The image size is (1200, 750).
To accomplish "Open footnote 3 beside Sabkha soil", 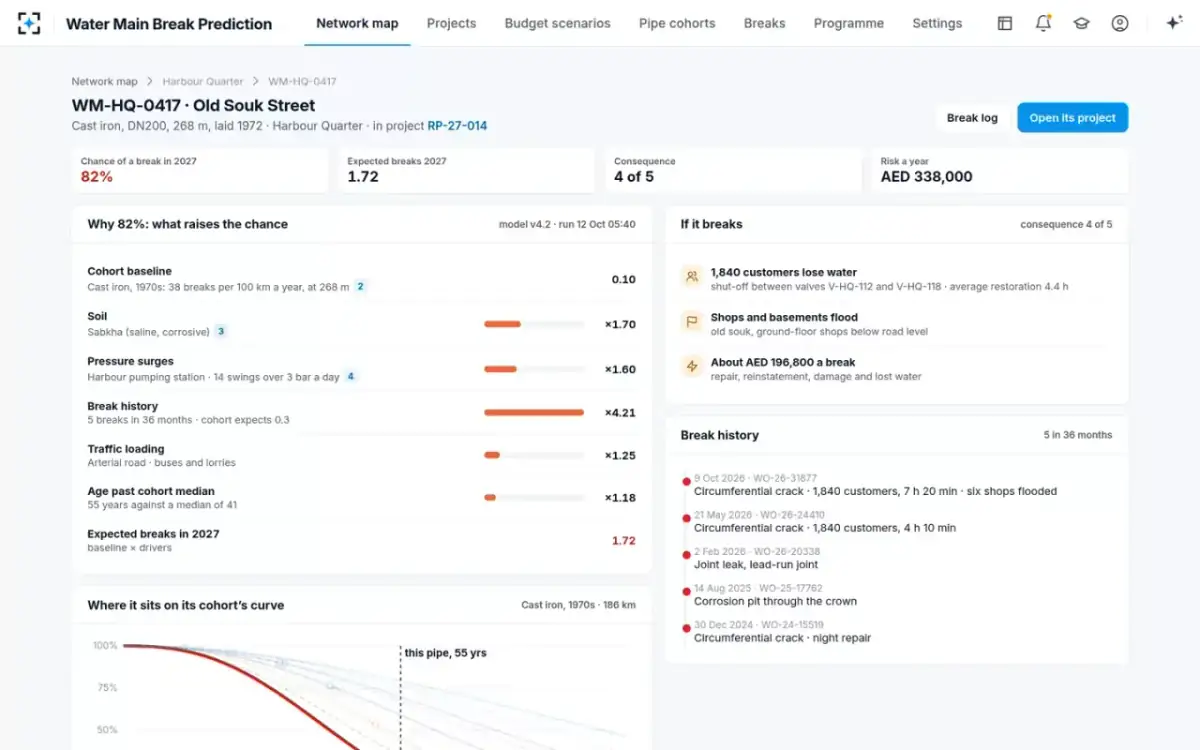I will click(221, 331).
